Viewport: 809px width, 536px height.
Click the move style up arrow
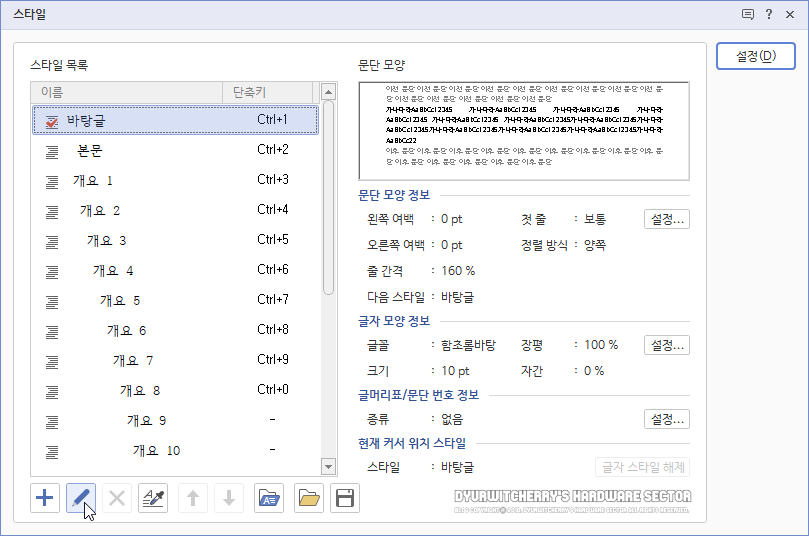(193, 498)
